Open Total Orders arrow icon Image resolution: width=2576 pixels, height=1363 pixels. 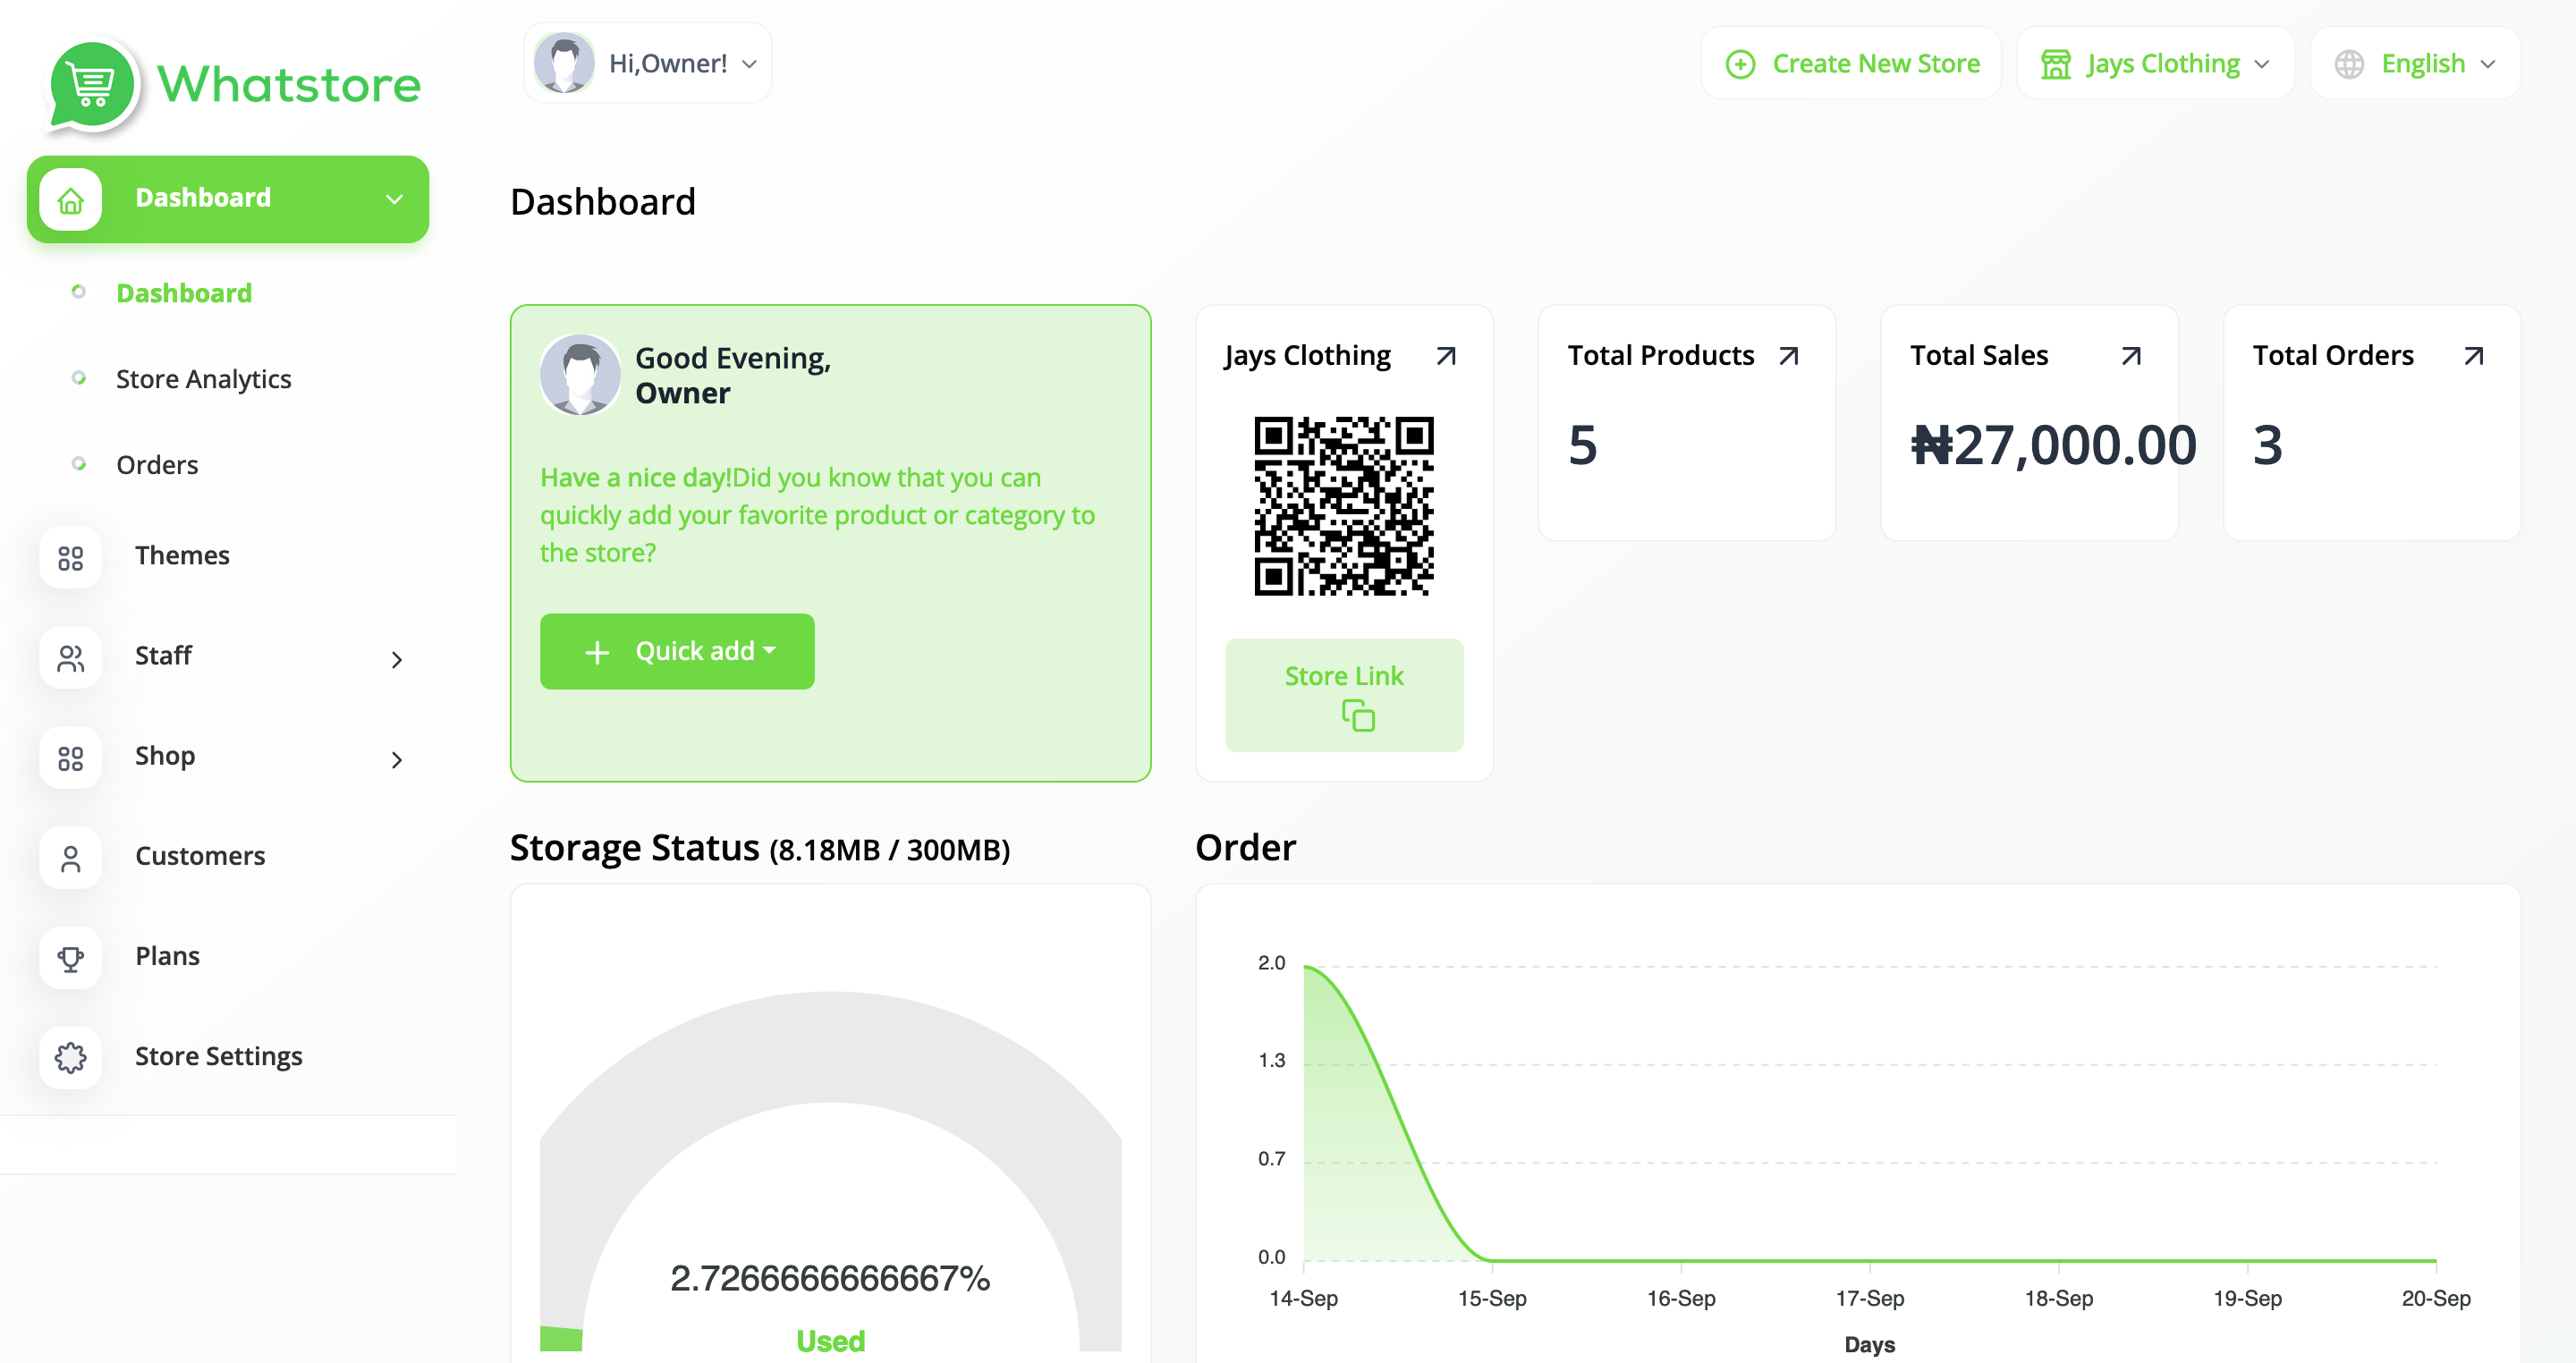2473,356
